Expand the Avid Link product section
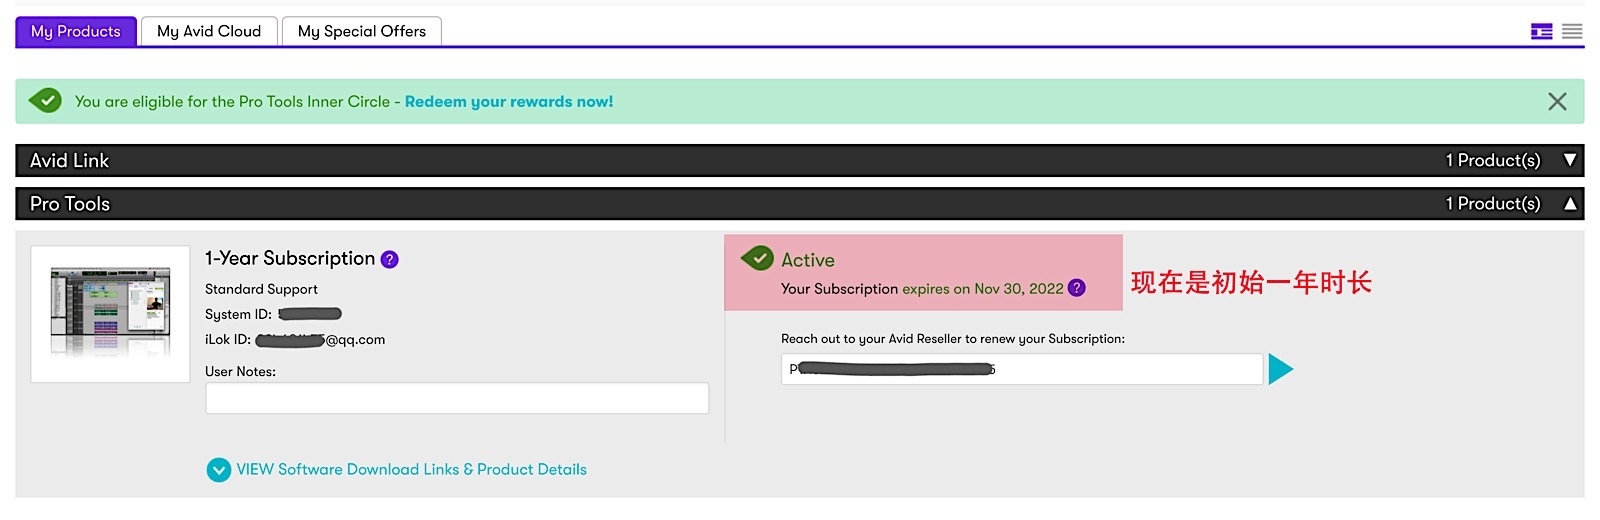 (x=800, y=160)
